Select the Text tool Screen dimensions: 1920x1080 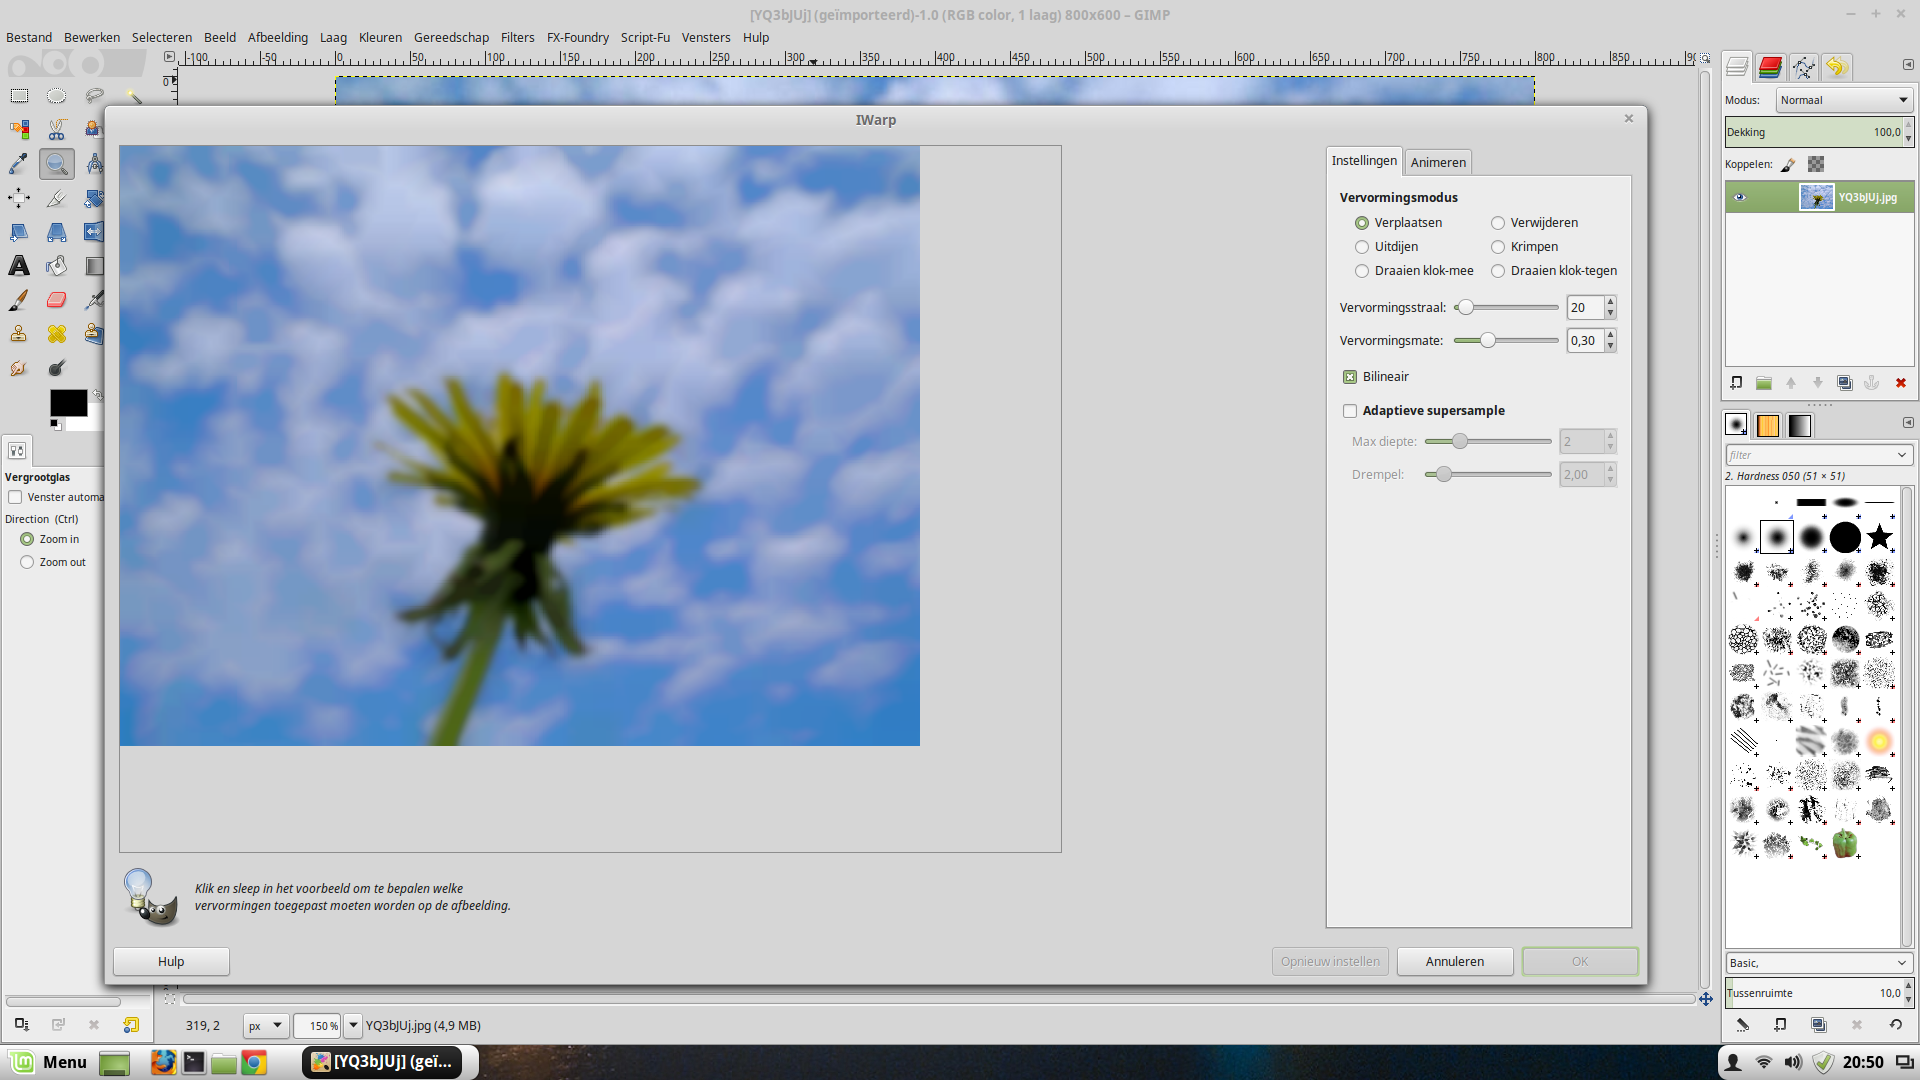point(19,266)
